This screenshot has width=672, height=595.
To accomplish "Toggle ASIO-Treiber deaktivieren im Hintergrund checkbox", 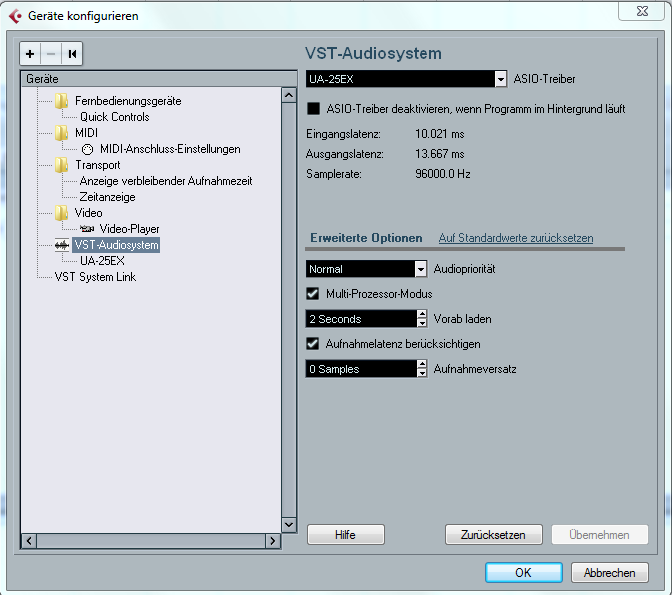I will click(313, 109).
